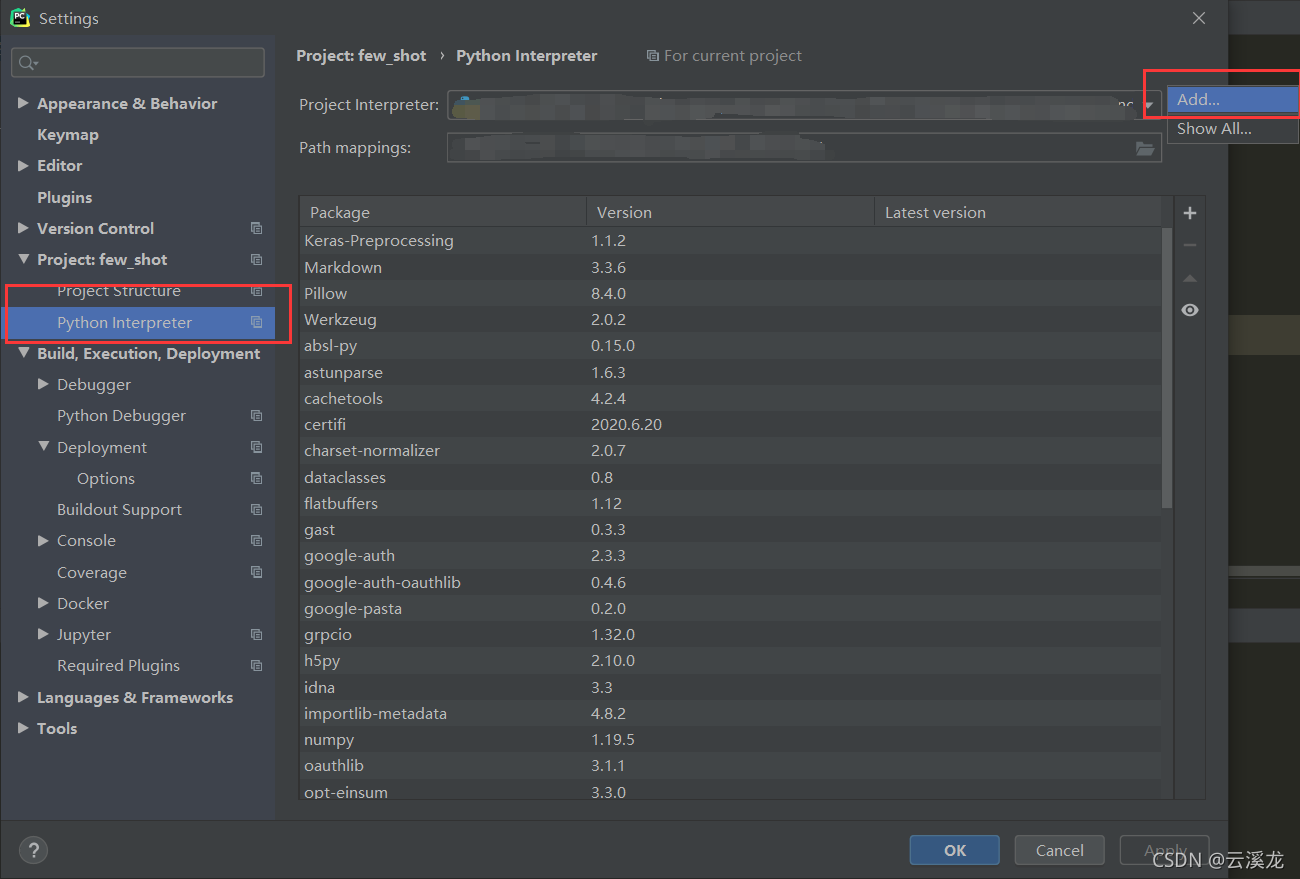Choose Show All... from interpreter popup
Screen dimensions: 1300x879
click(x=1233, y=128)
